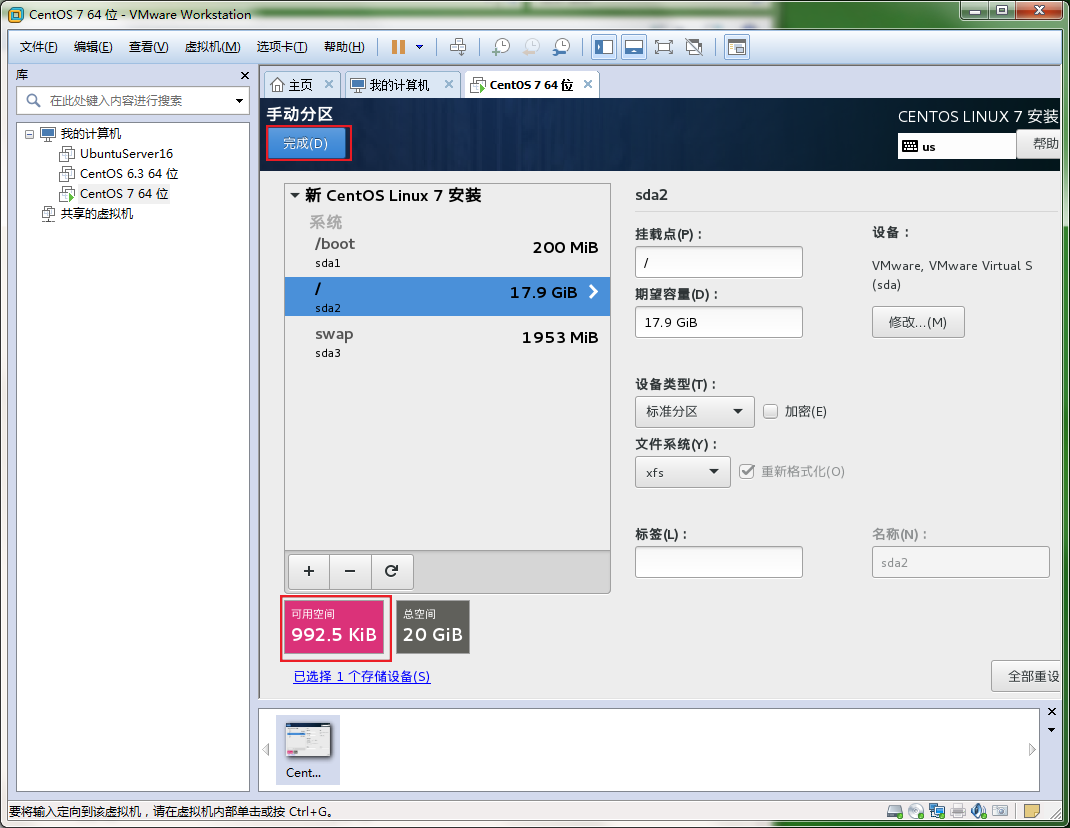This screenshot has height=828, width=1070.
Task: Toggle the 重新格式化(O) checkbox
Action: 747,472
